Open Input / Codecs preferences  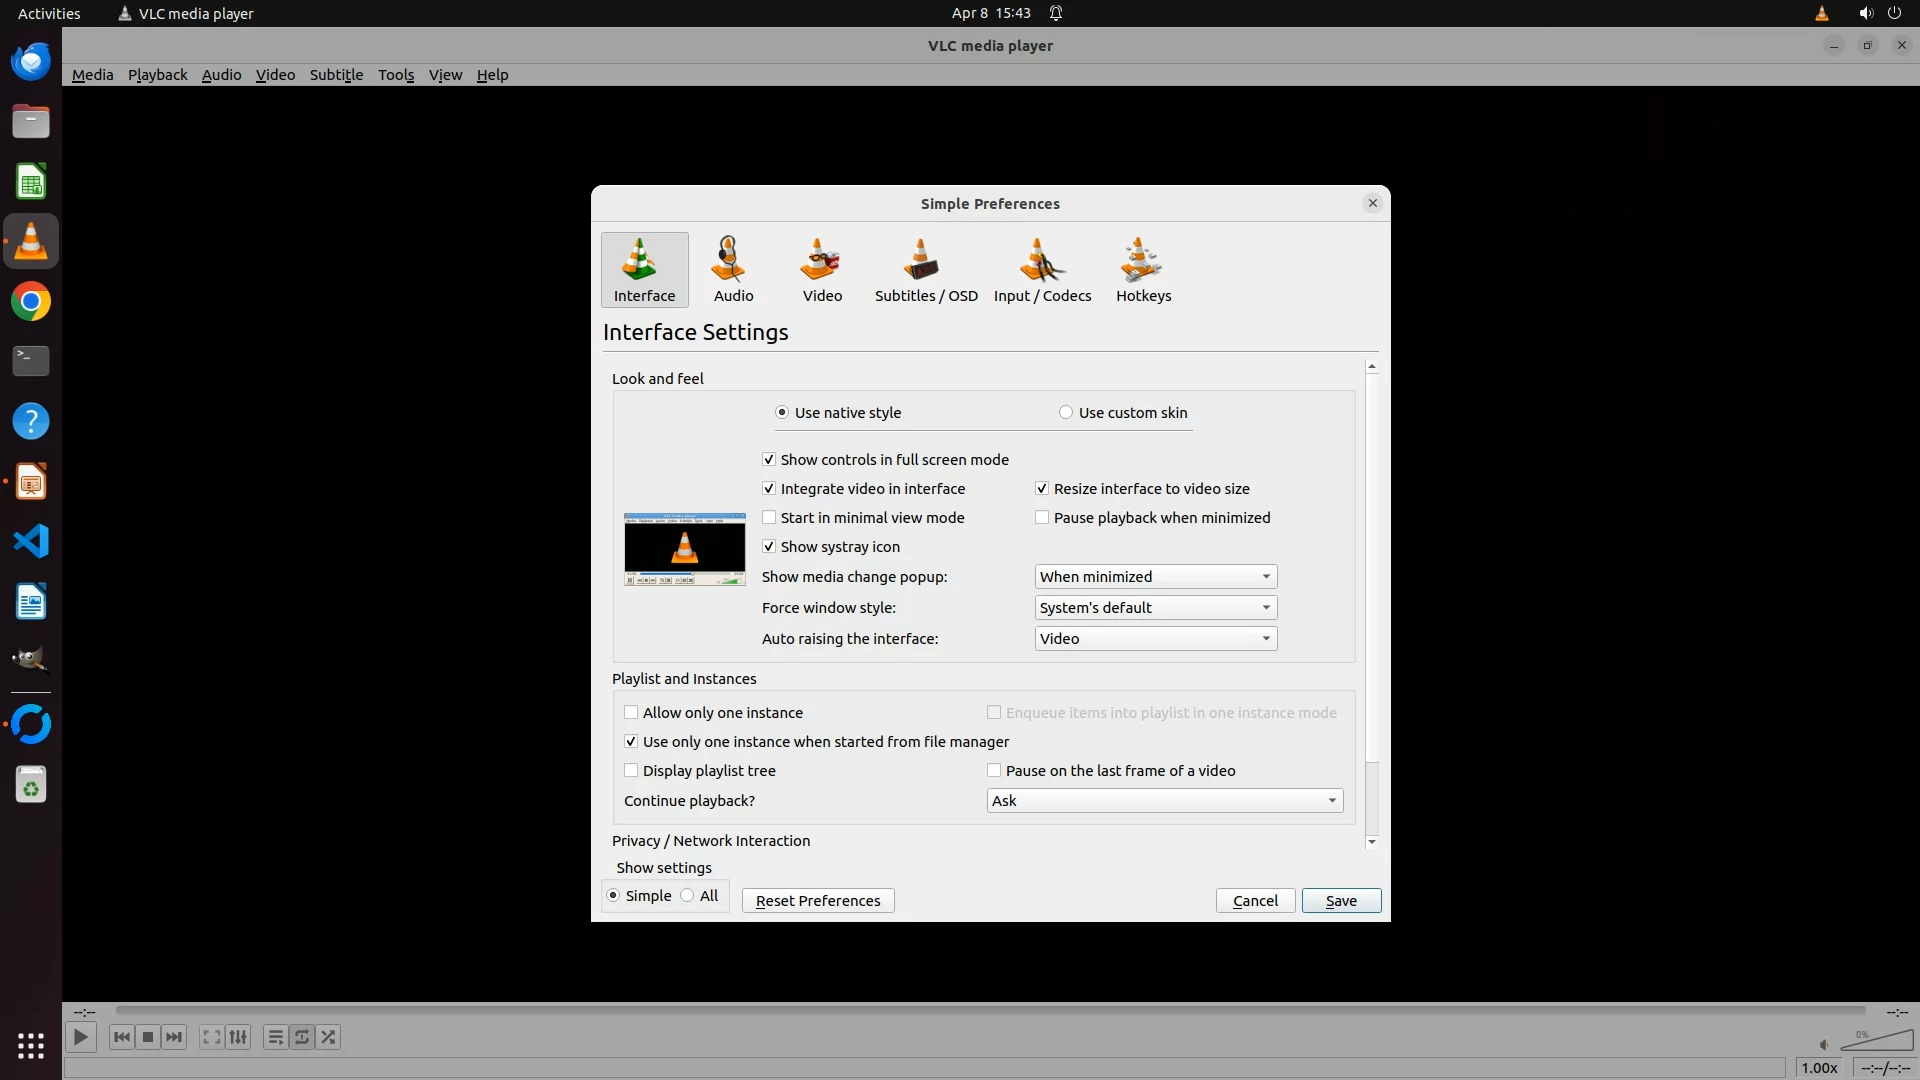(x=1042, y=270)
